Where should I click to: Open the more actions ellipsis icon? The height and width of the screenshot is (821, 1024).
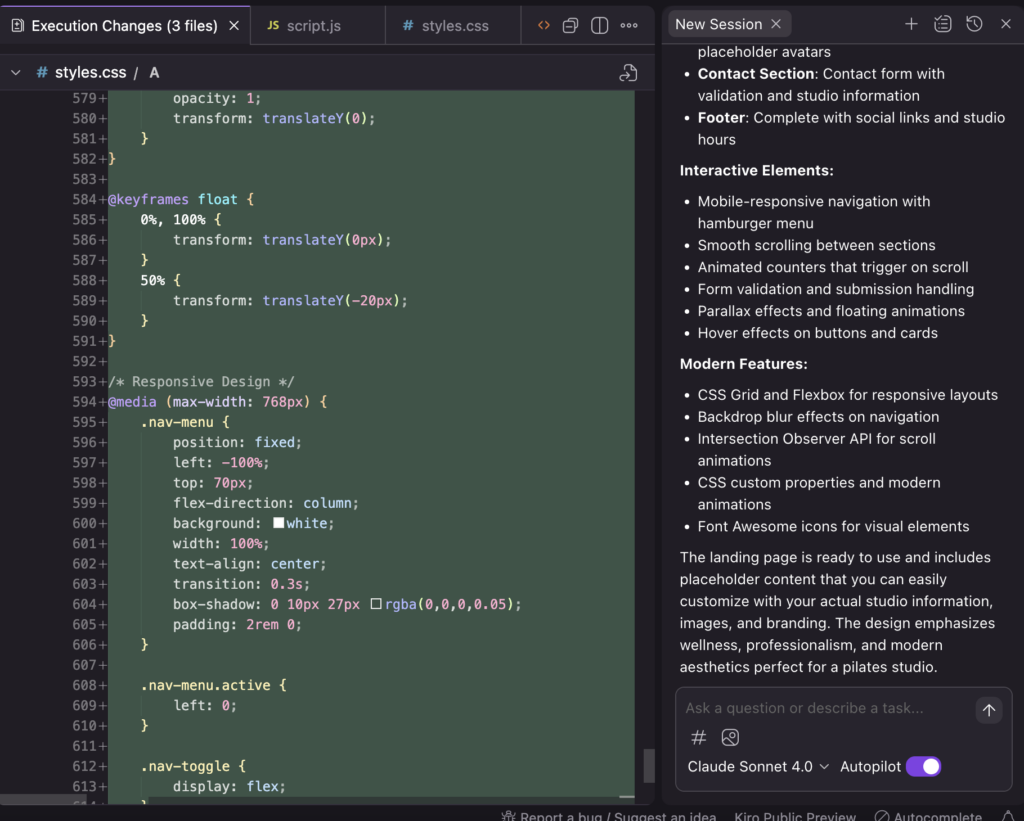pyautogui.click(x=629, y=23)
